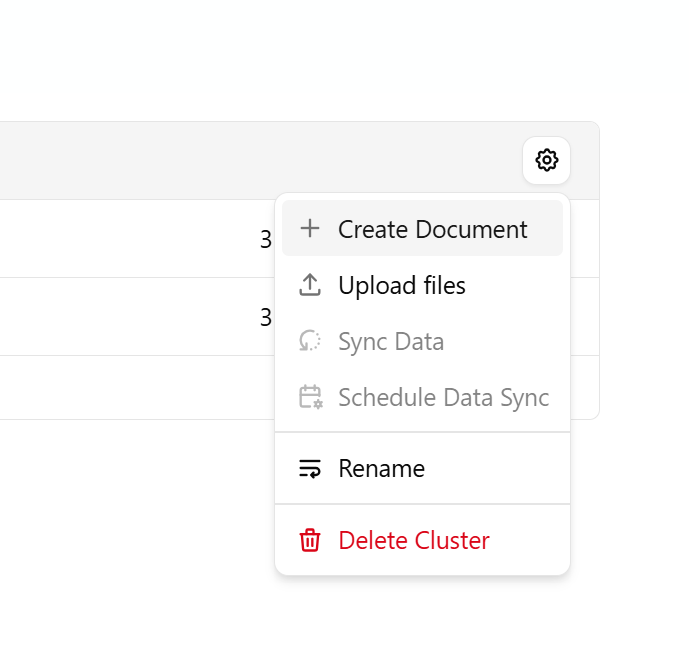
Task: Click the plus icon beside Create Document
Action: coord(310,229)
